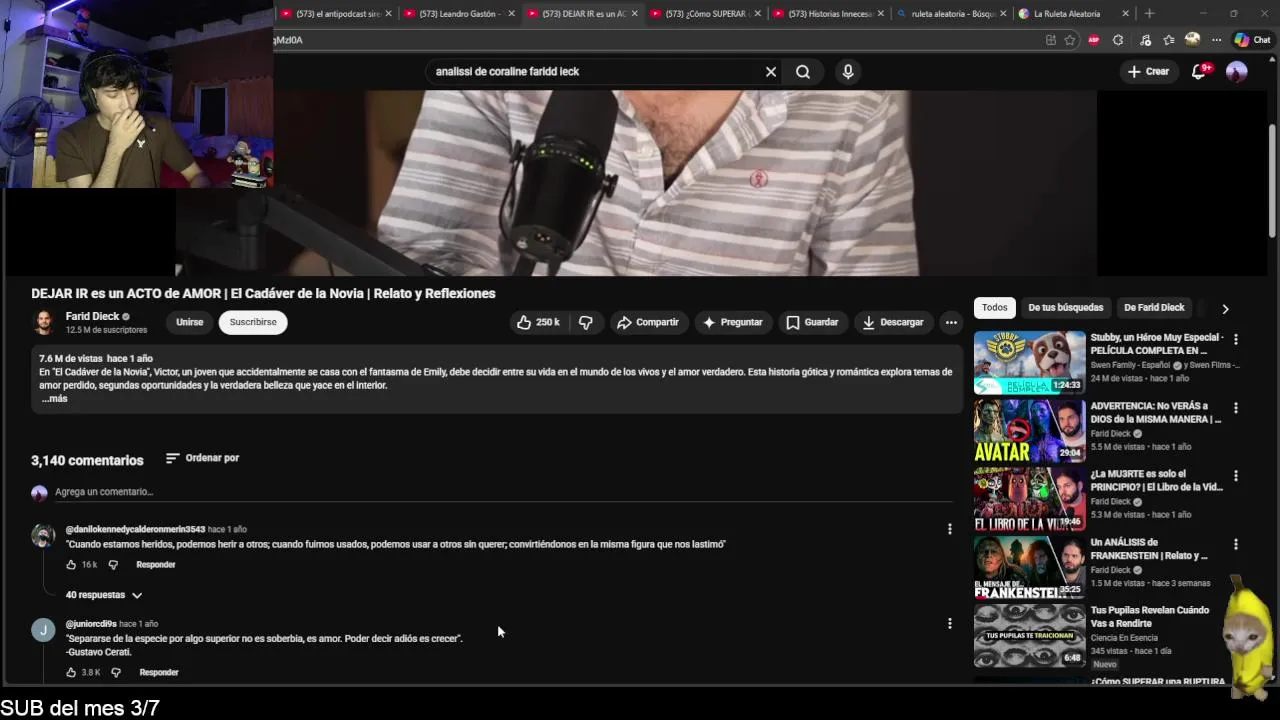This screenshot has width=1280, height=720.
Task: Dislike the video with thumbs down
Action: coord(586,322)
